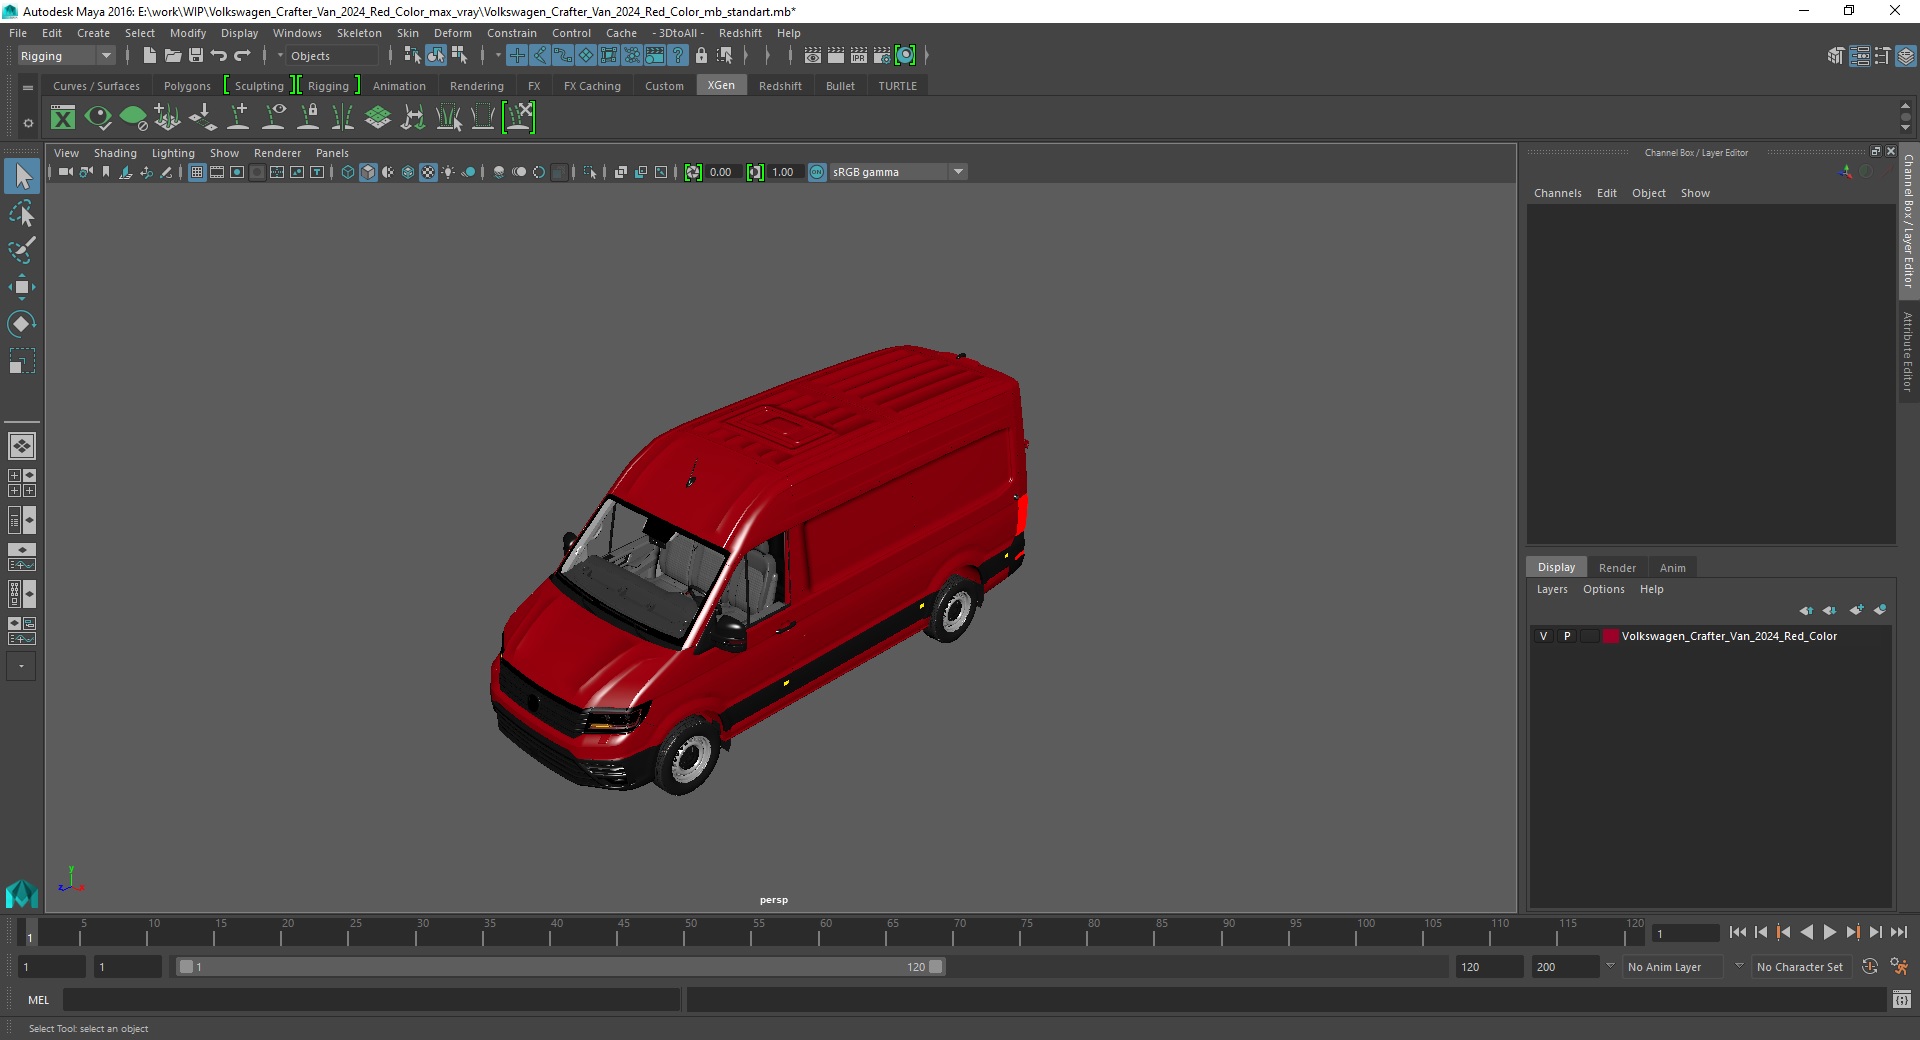This screenshot has width=1920, height=1040.
Task: Click the current frame field in timeline
Action: pos(1686,933)
